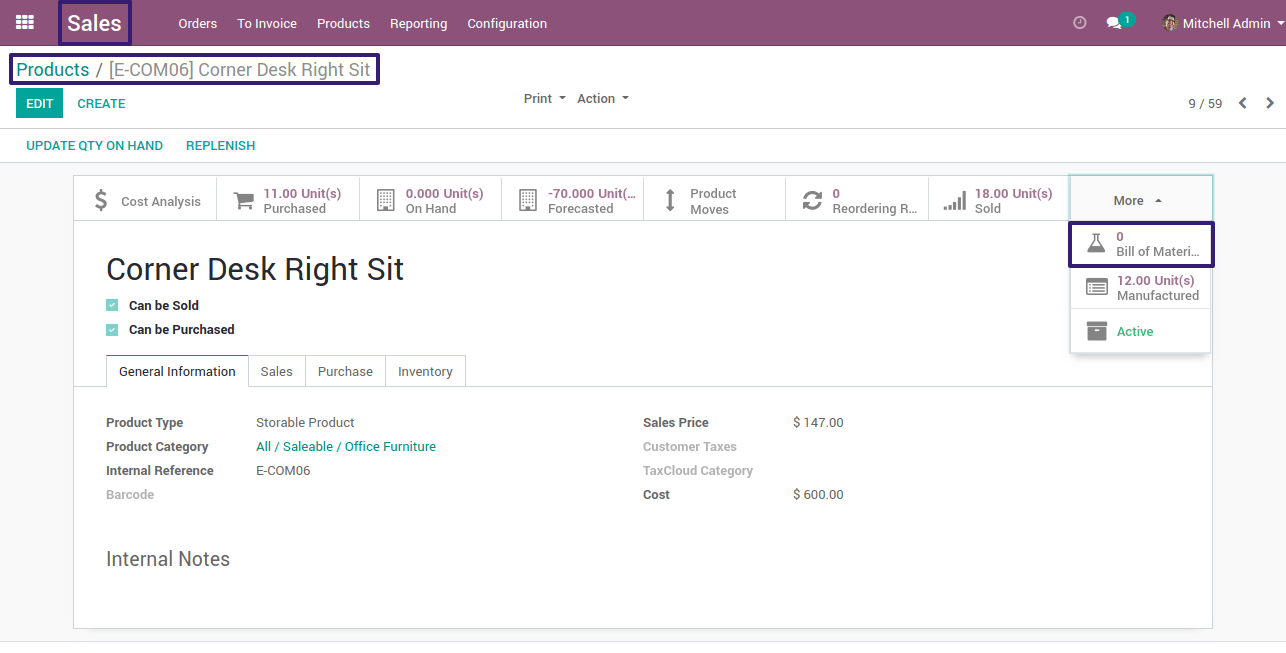Click the Products breadcrumb link

click(x=53, y=70)
